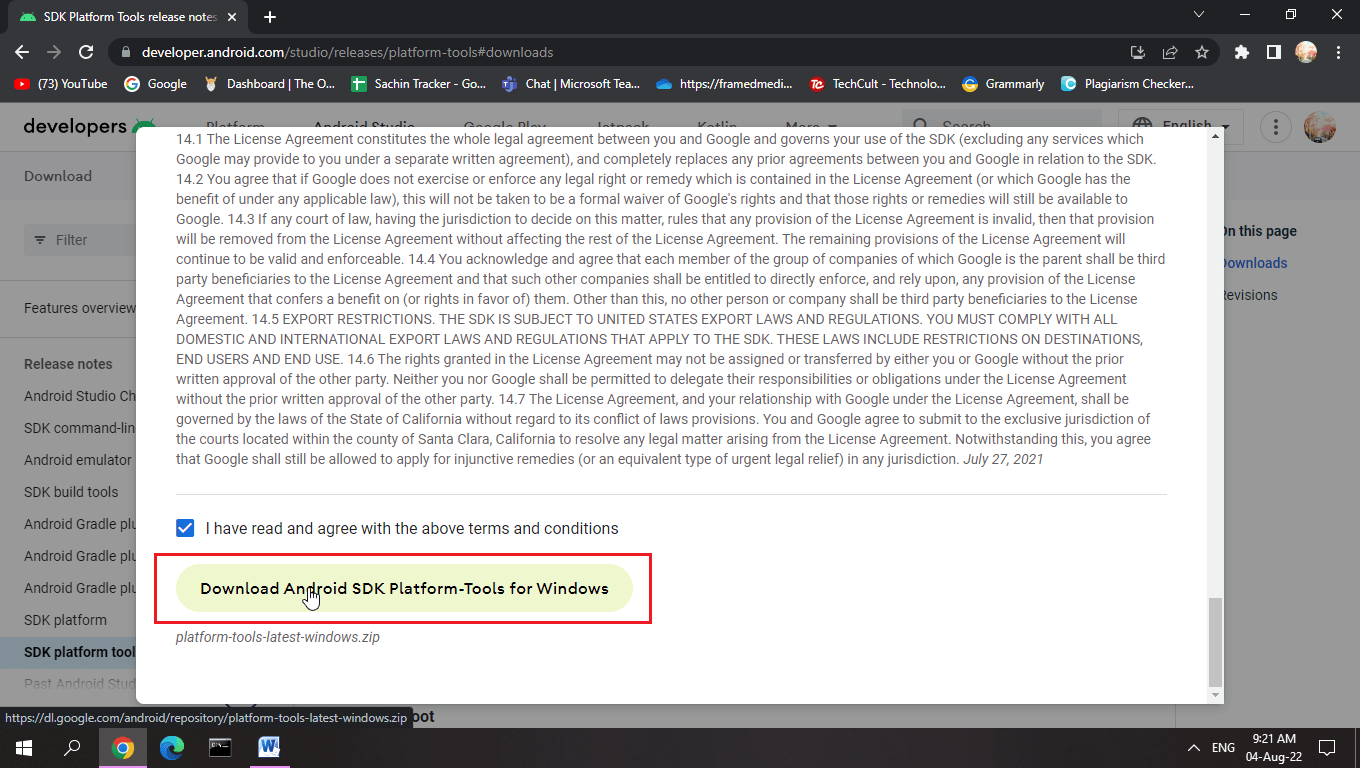Open the Windows Start menu
This screenshot has width=1360, height=768.
click(24, 747)
